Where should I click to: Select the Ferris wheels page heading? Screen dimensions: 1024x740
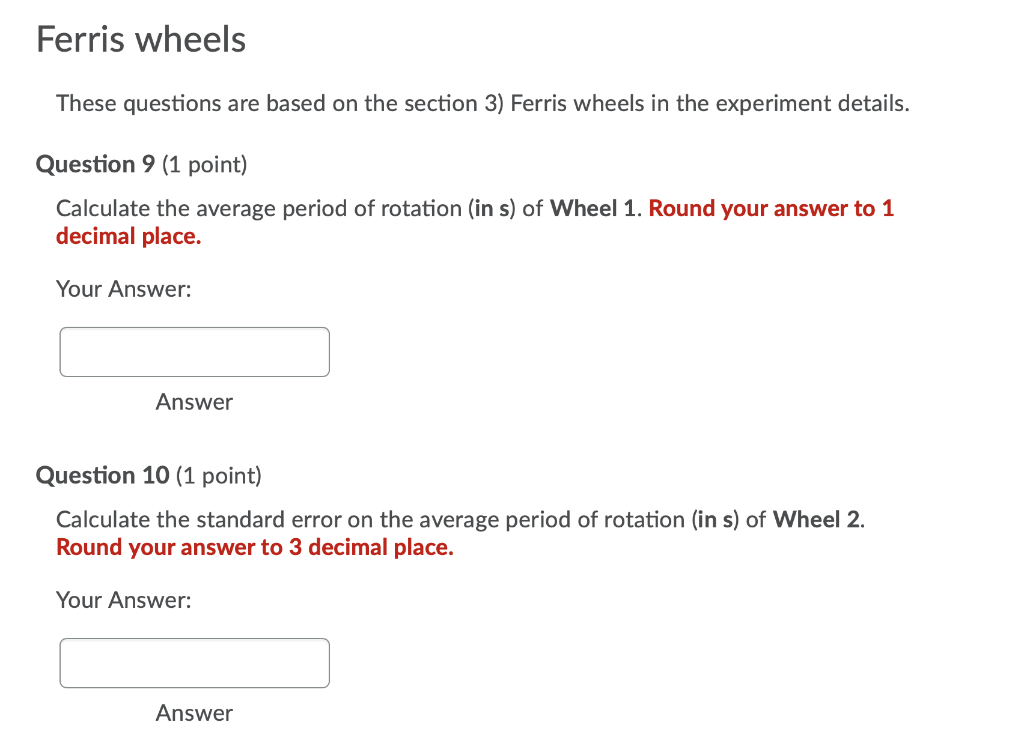click(140, 40)
